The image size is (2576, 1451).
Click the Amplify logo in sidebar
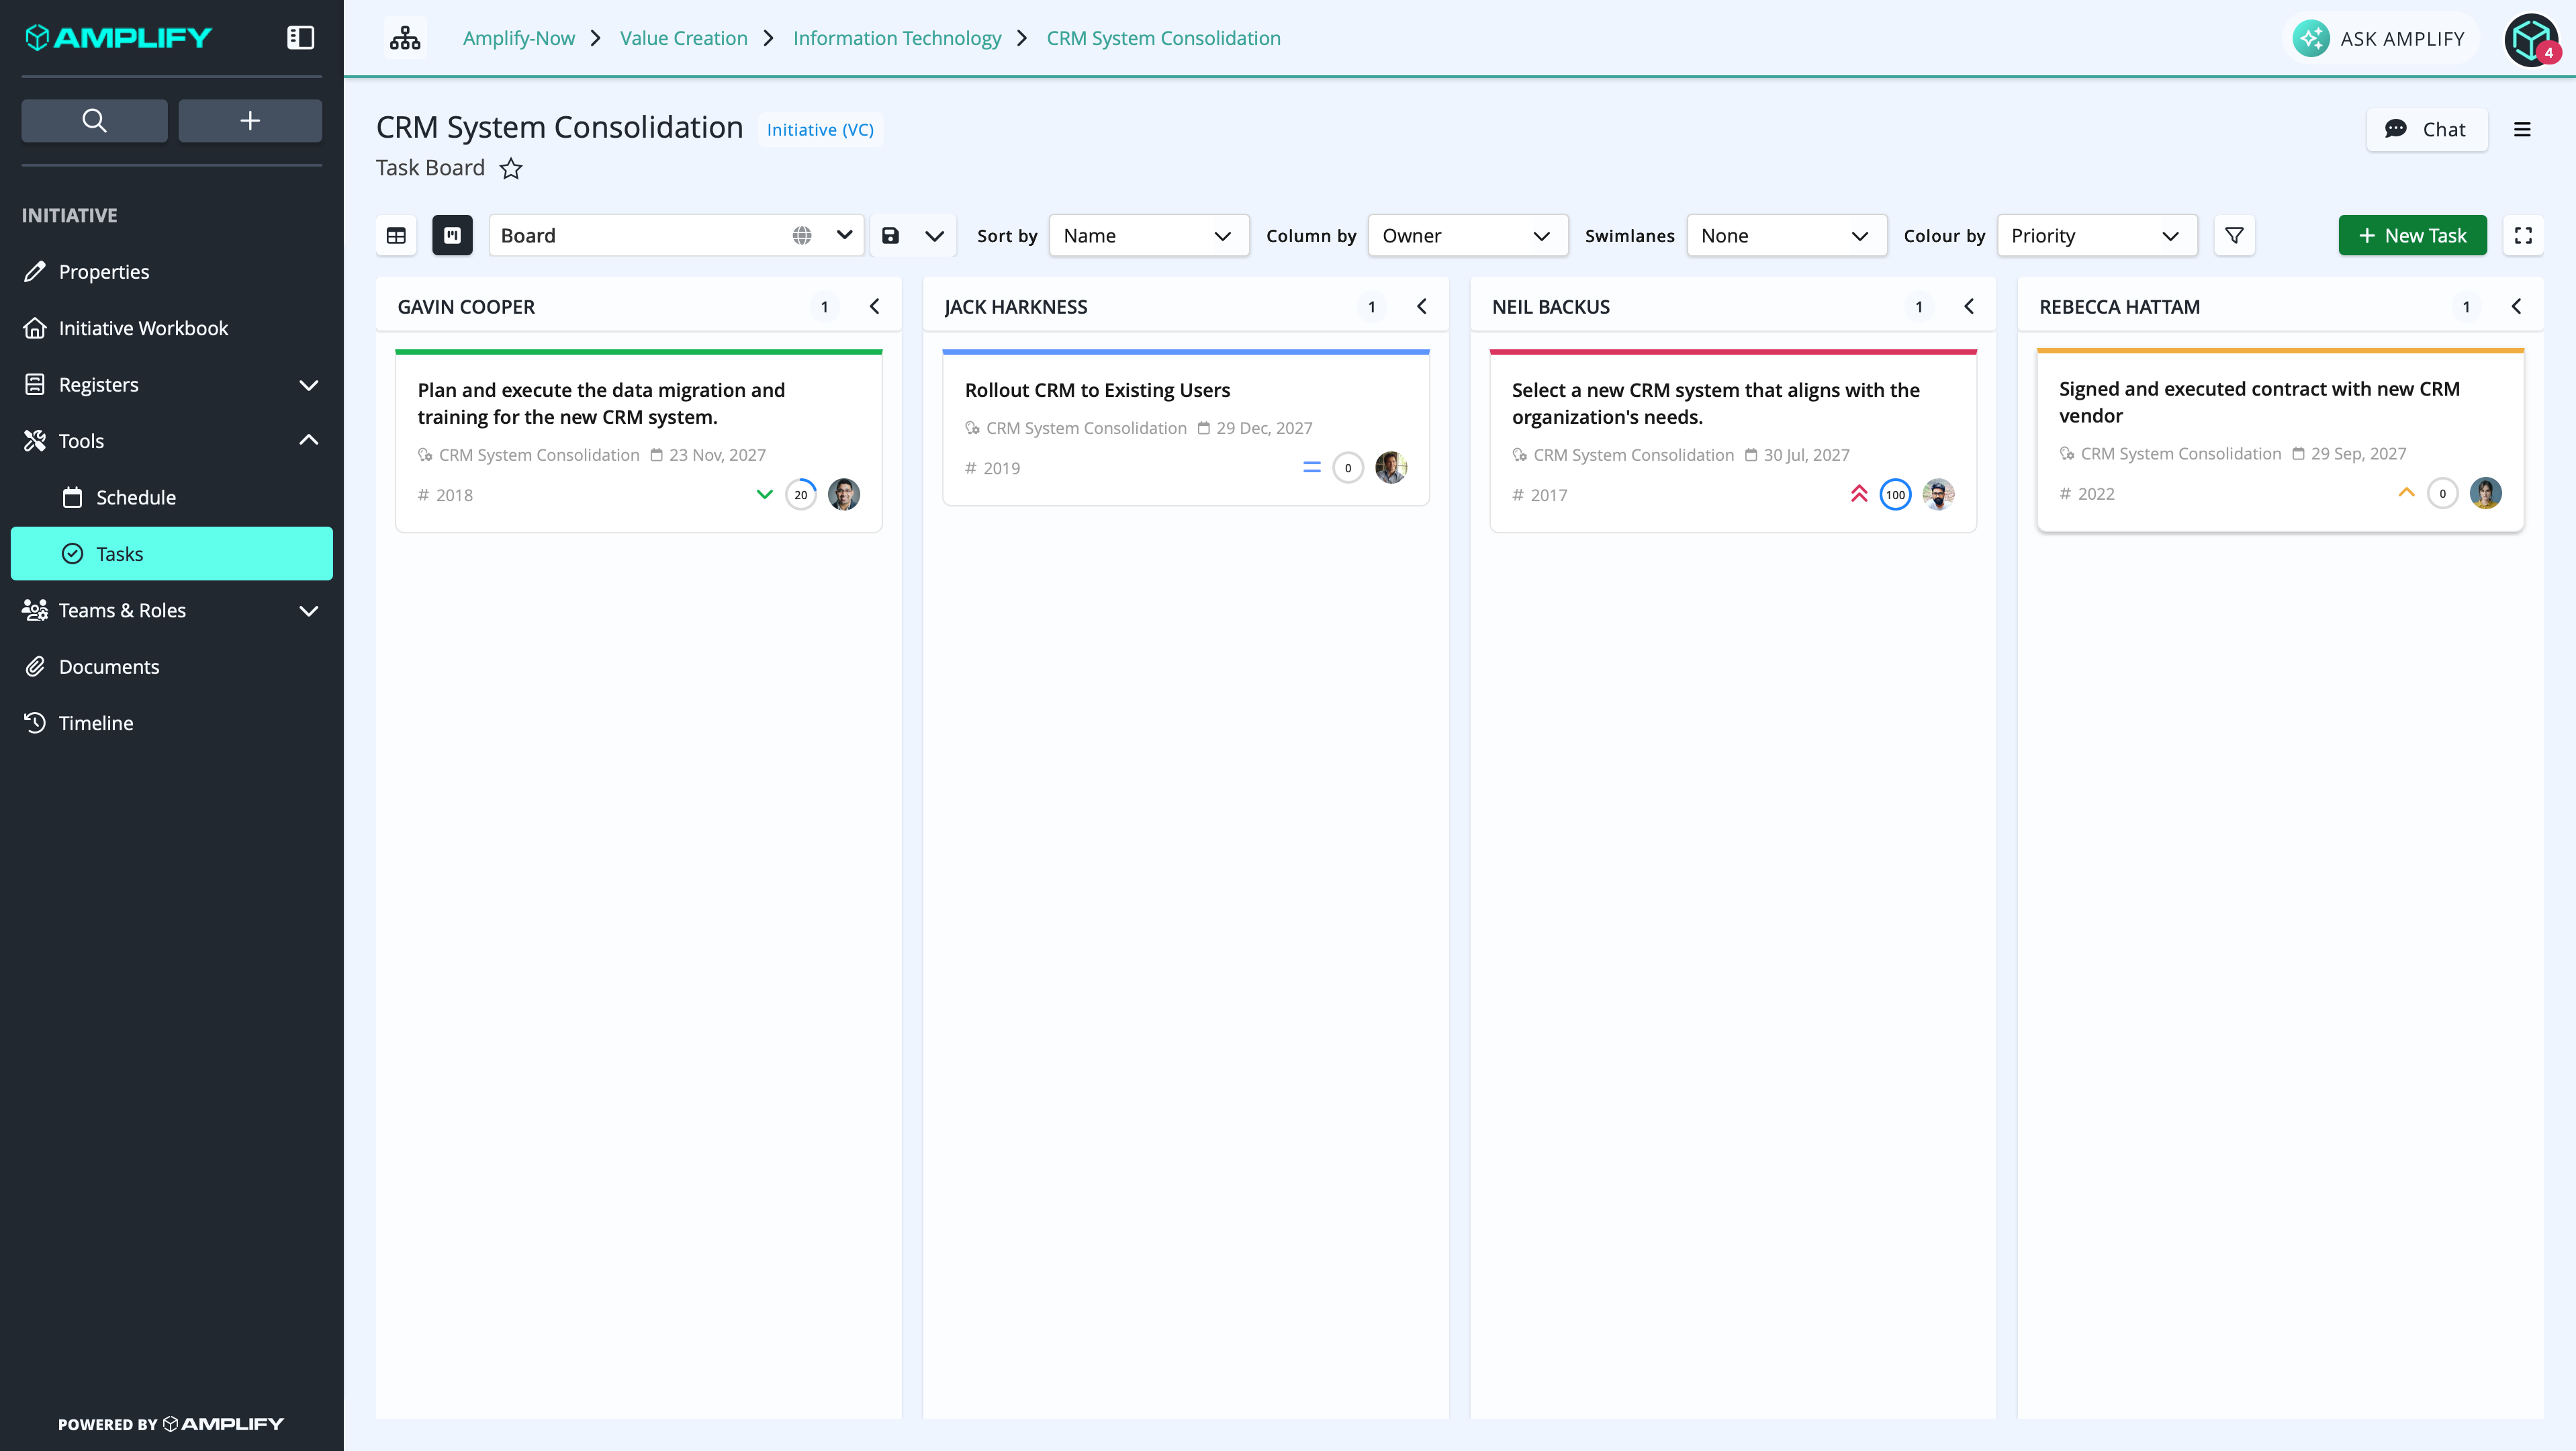(118, 38)
